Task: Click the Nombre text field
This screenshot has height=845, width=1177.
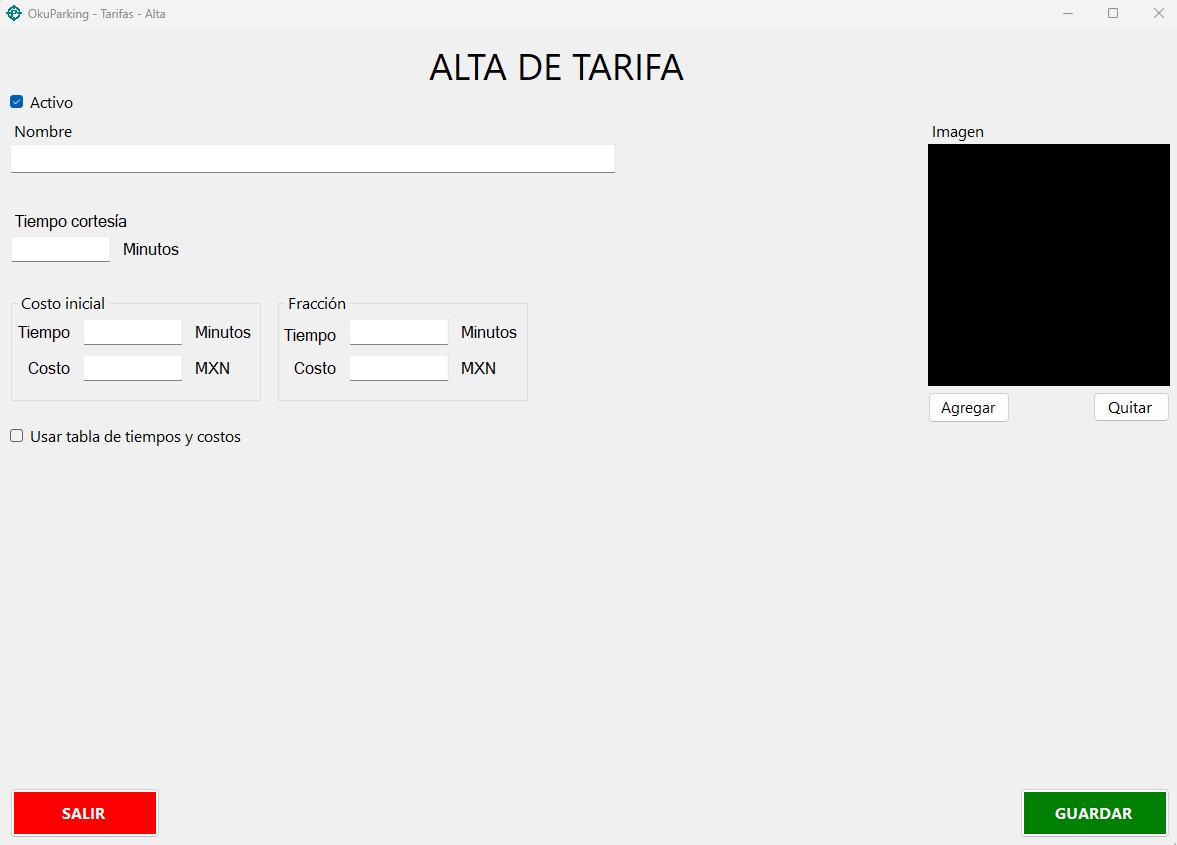Action: (x=312, y=158)
